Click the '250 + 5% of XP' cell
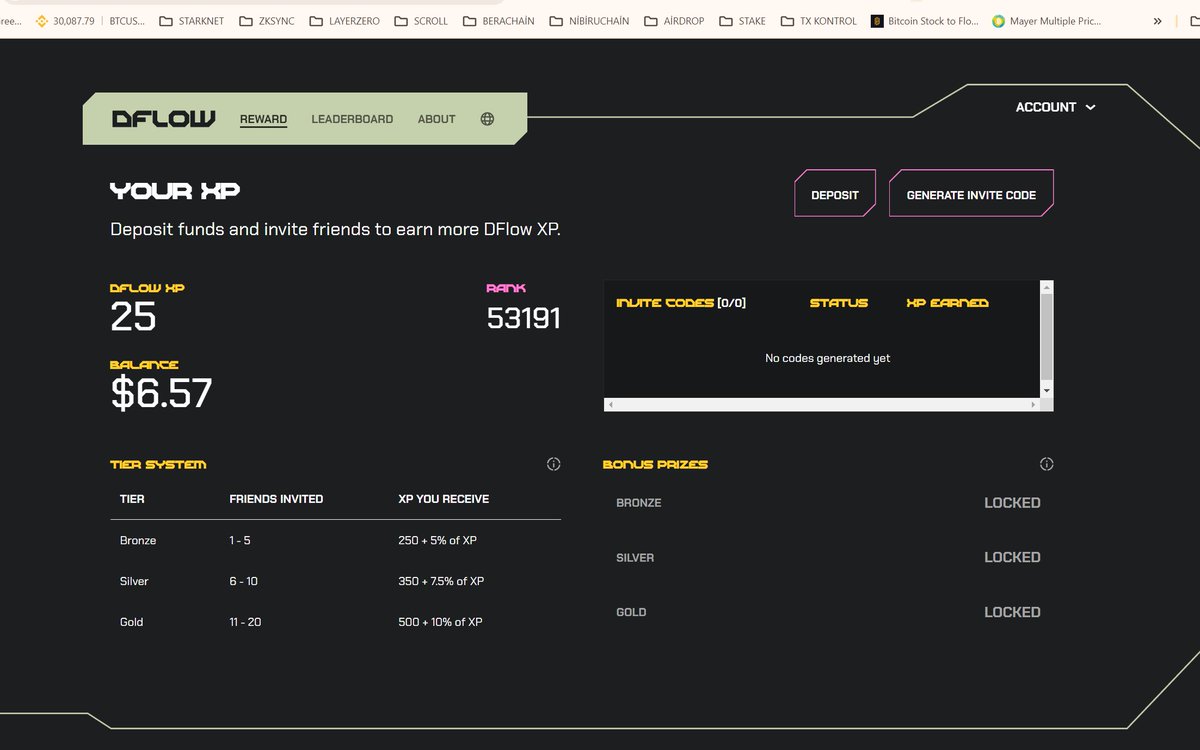The width and height of the screenshot is (1200, 750). (438, 540)
